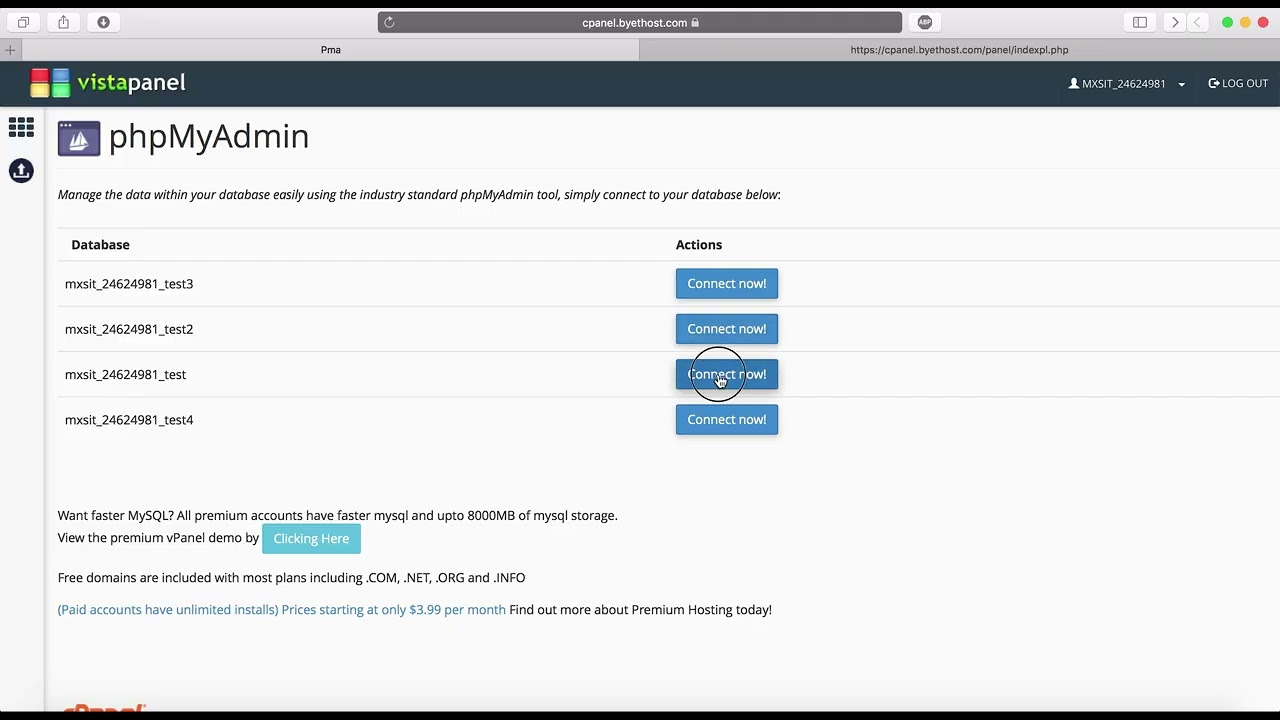Image resolution: width=1280 pixels, height=720 pixels.
Task: Connect now to mxsit_24624981_test
Action: tap(727, 374)
